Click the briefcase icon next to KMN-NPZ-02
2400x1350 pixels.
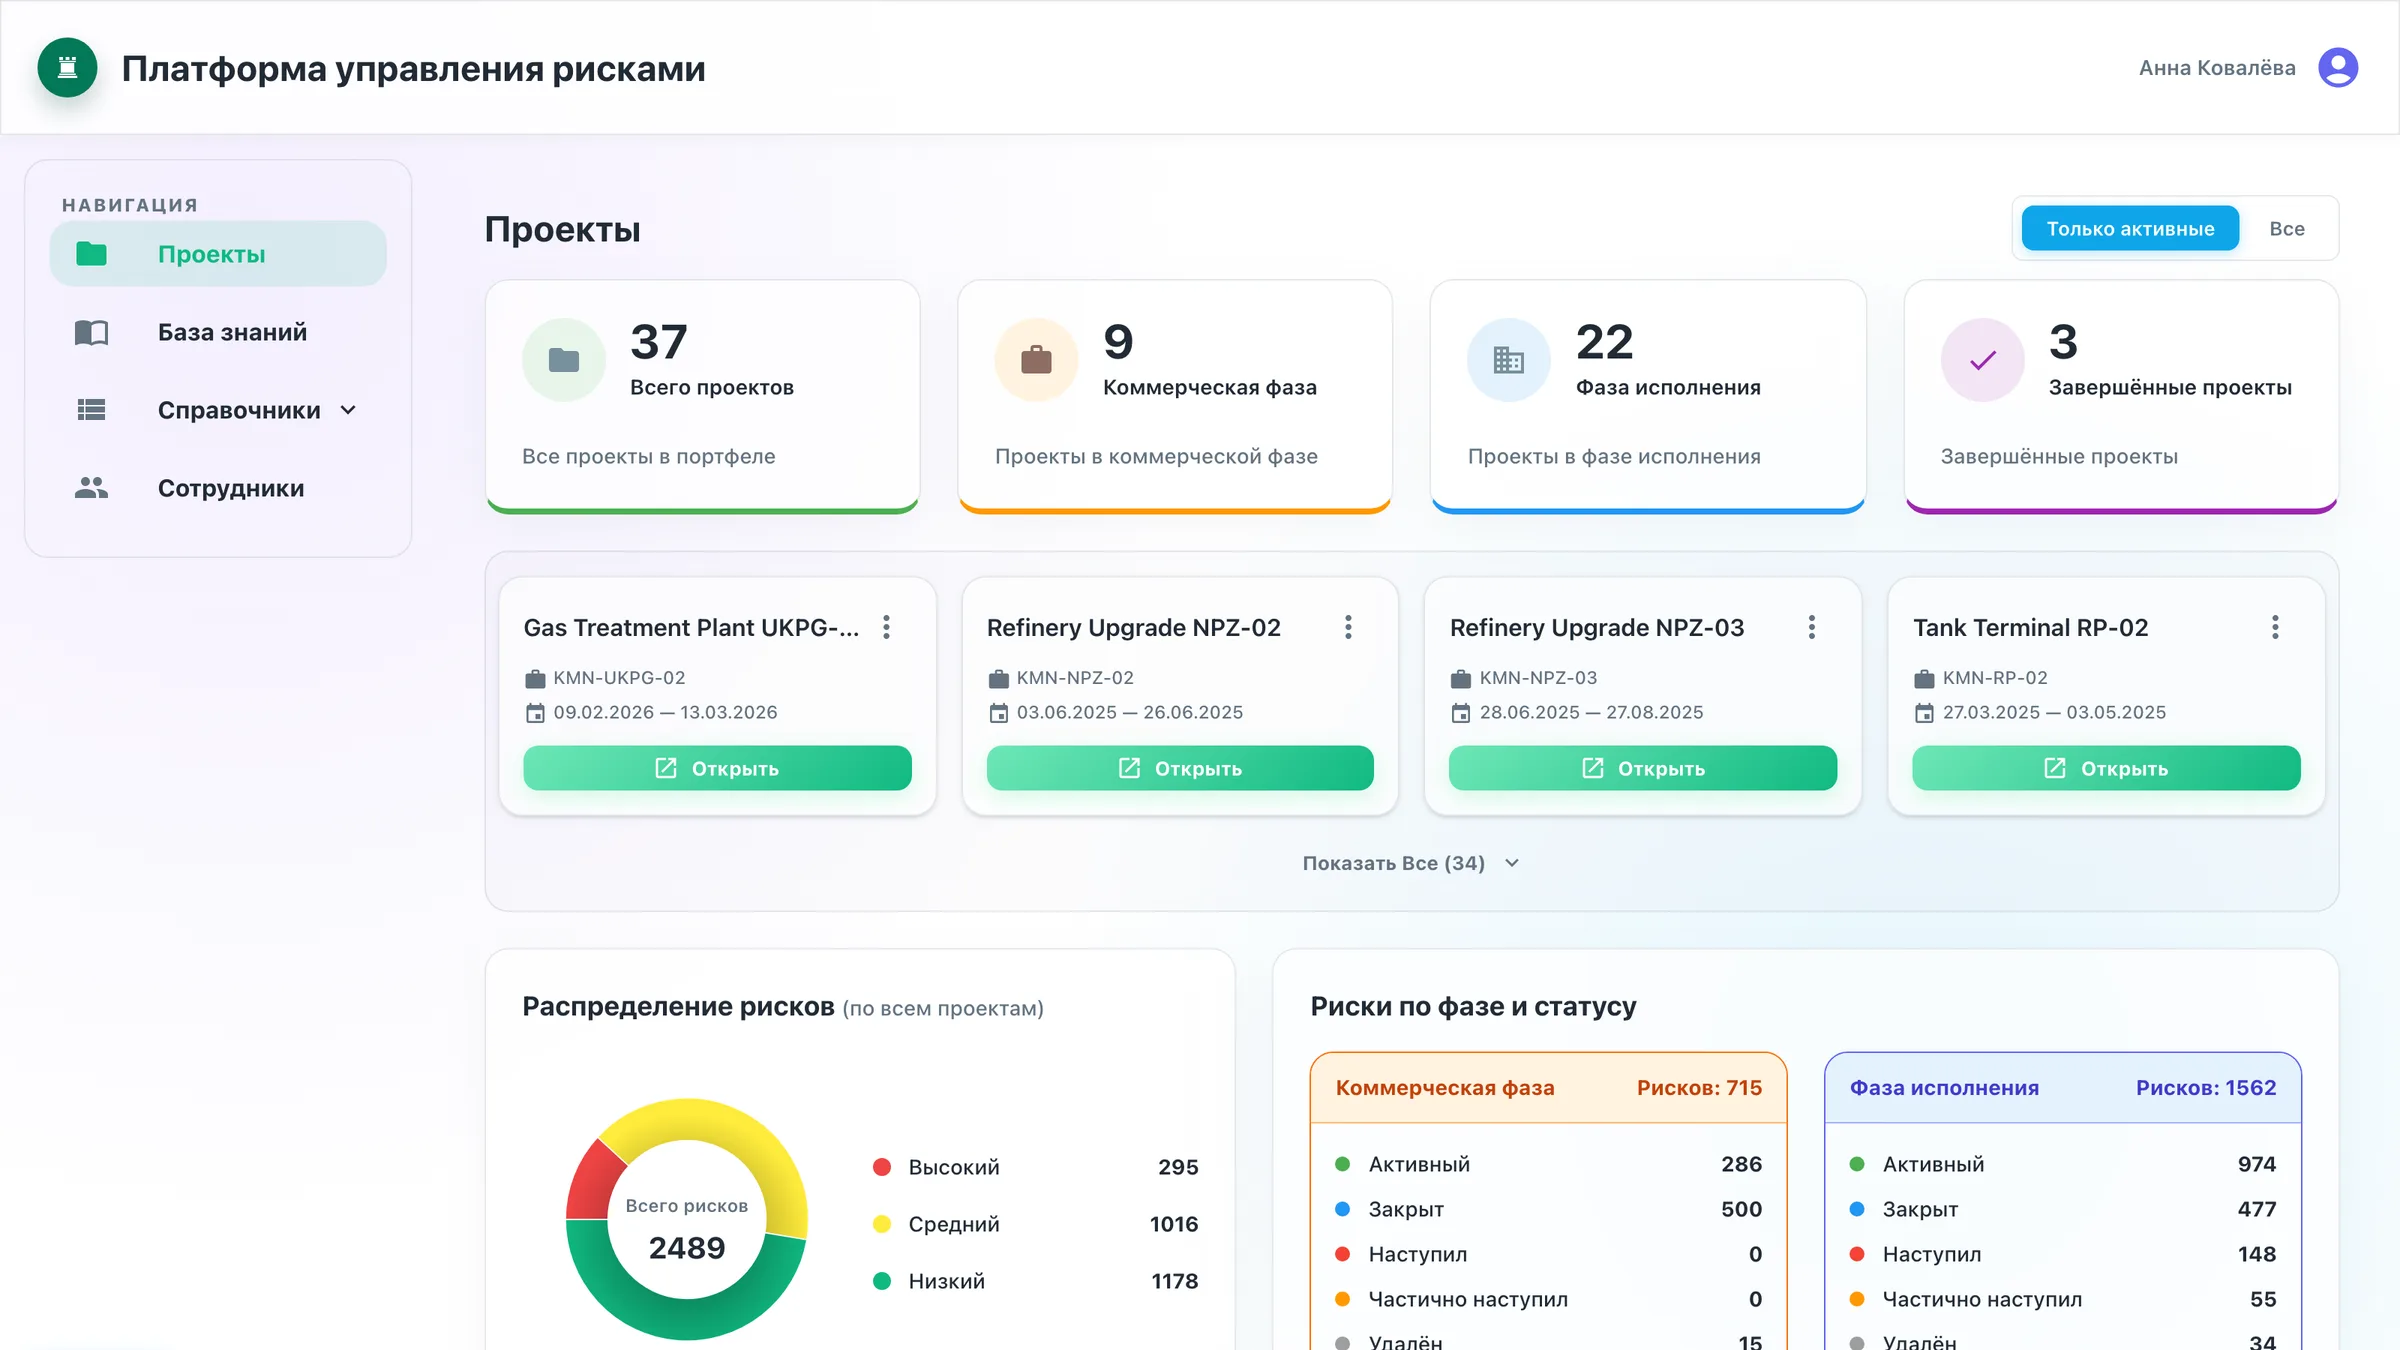click(x=998, y=679)
